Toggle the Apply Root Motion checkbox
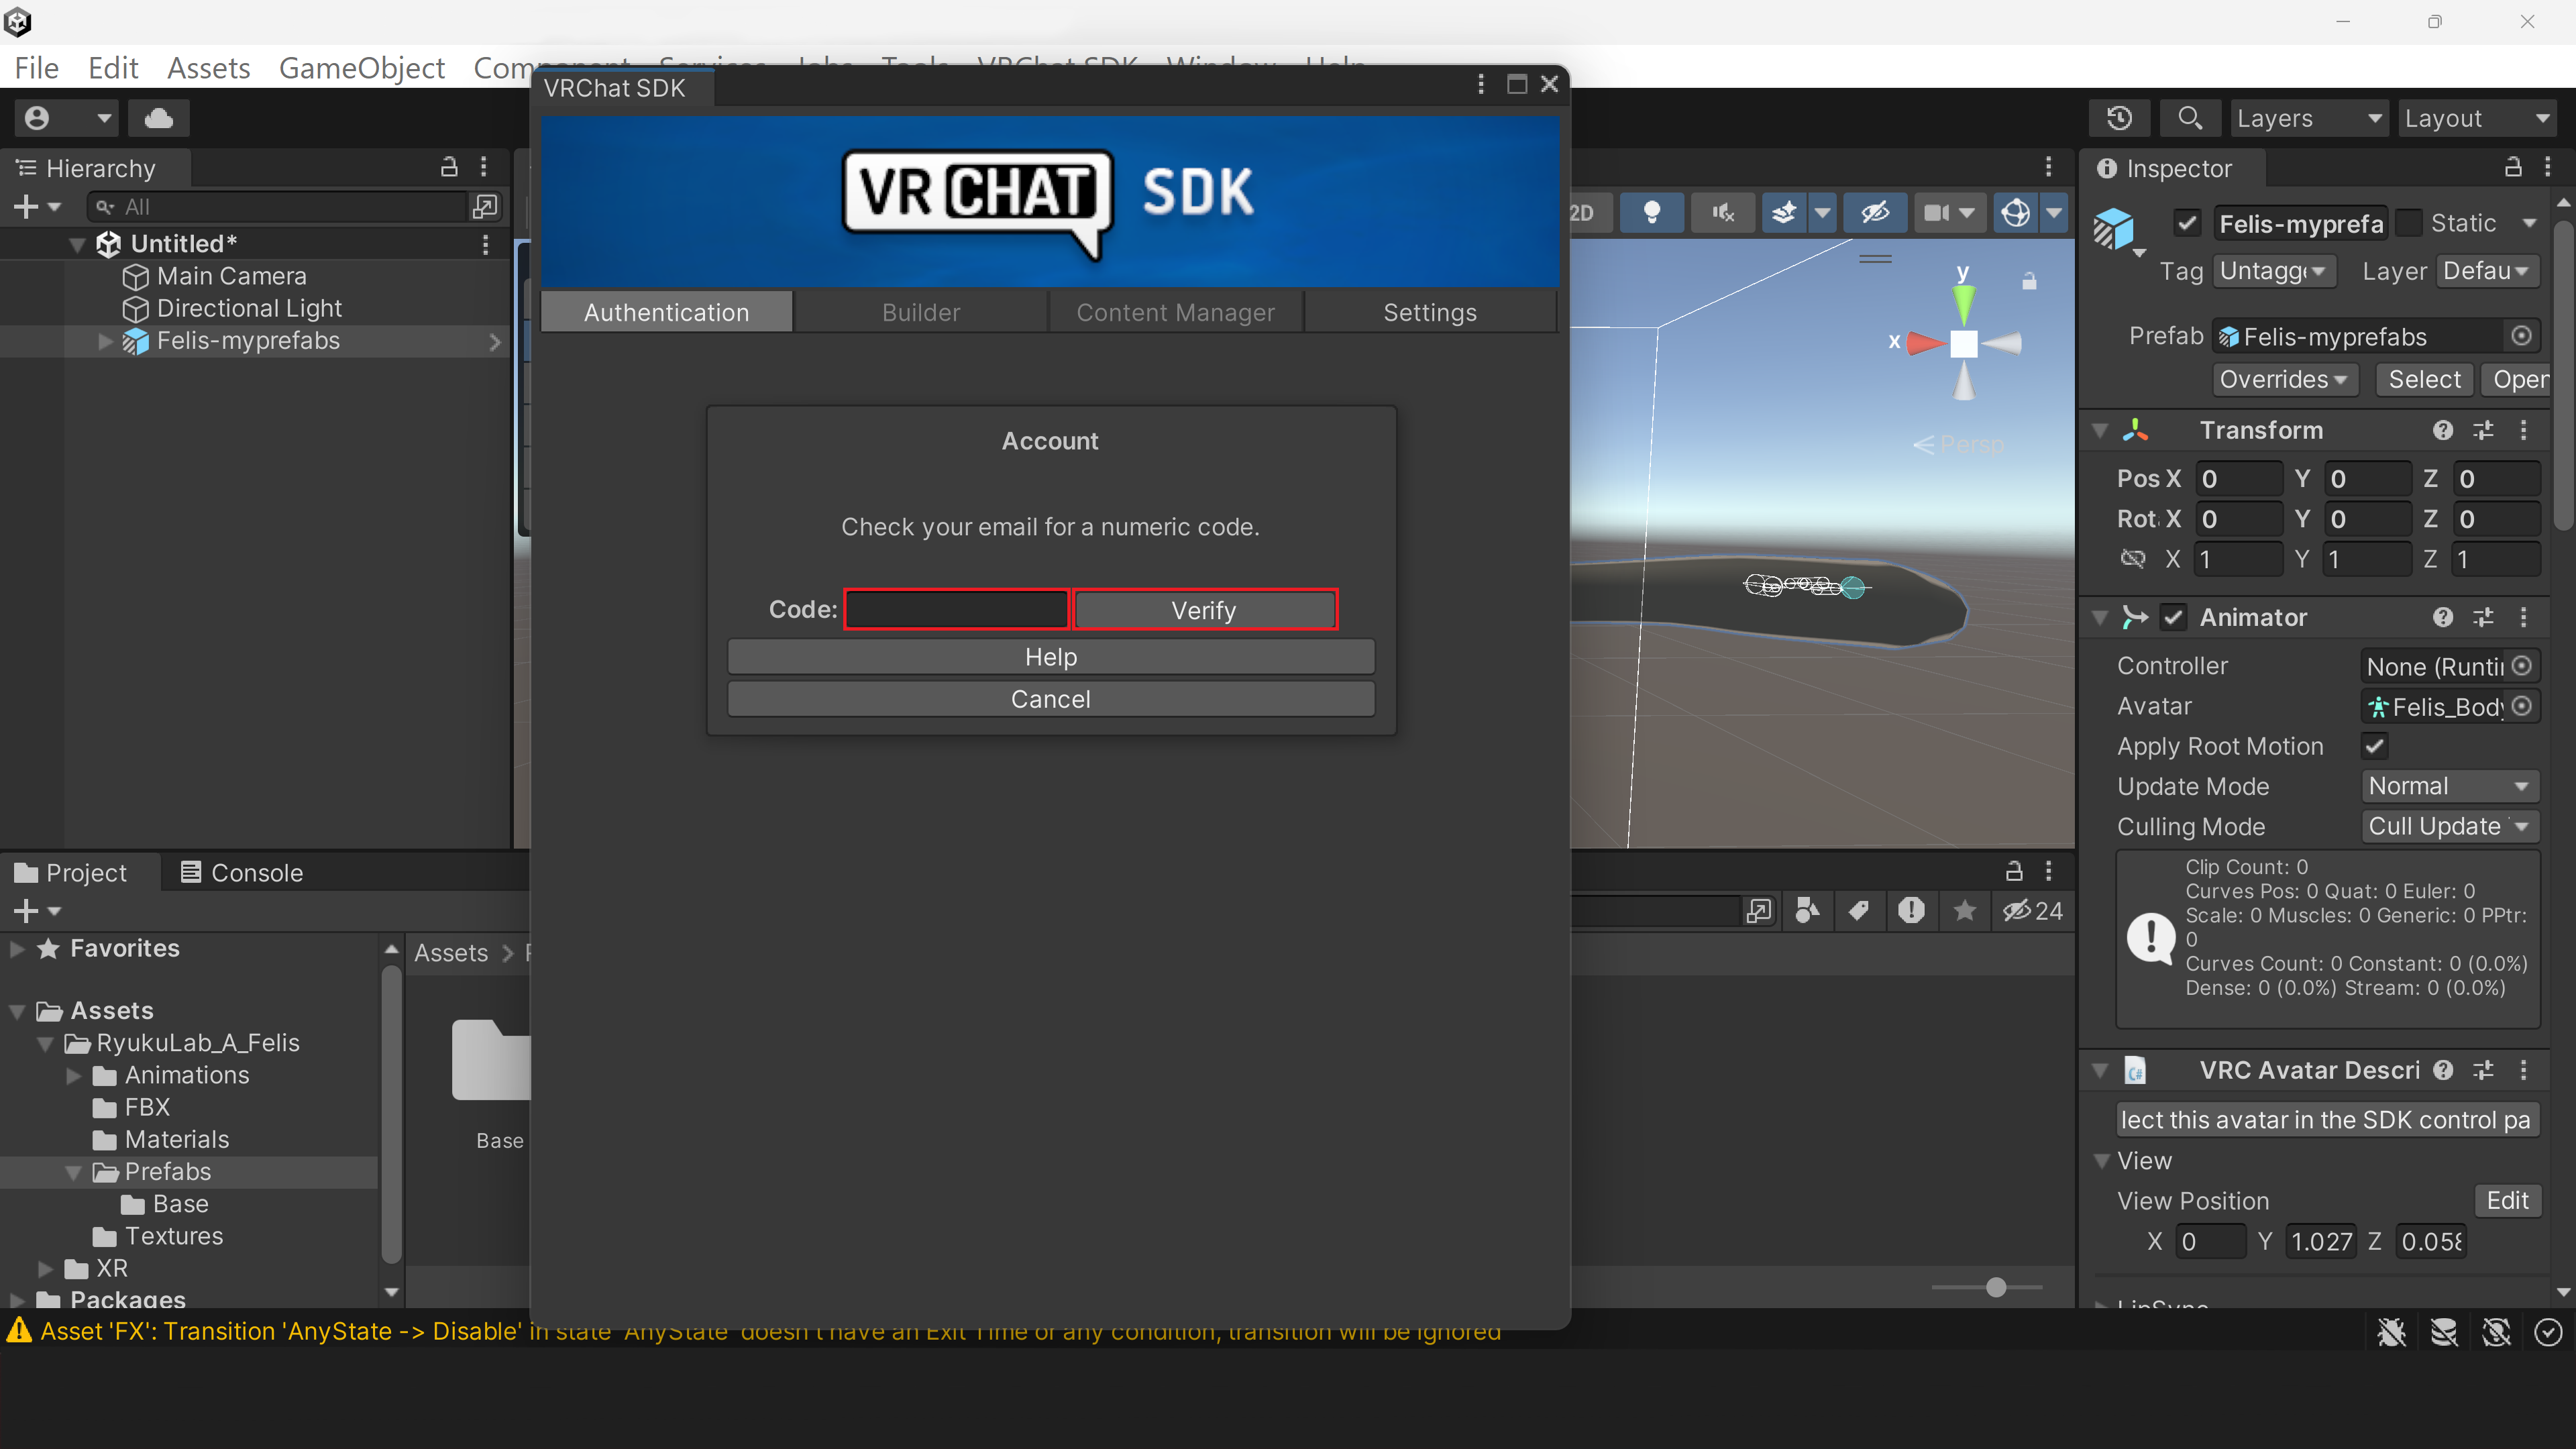Viewport: 2576px width, 1449px height. [2374, 746]
